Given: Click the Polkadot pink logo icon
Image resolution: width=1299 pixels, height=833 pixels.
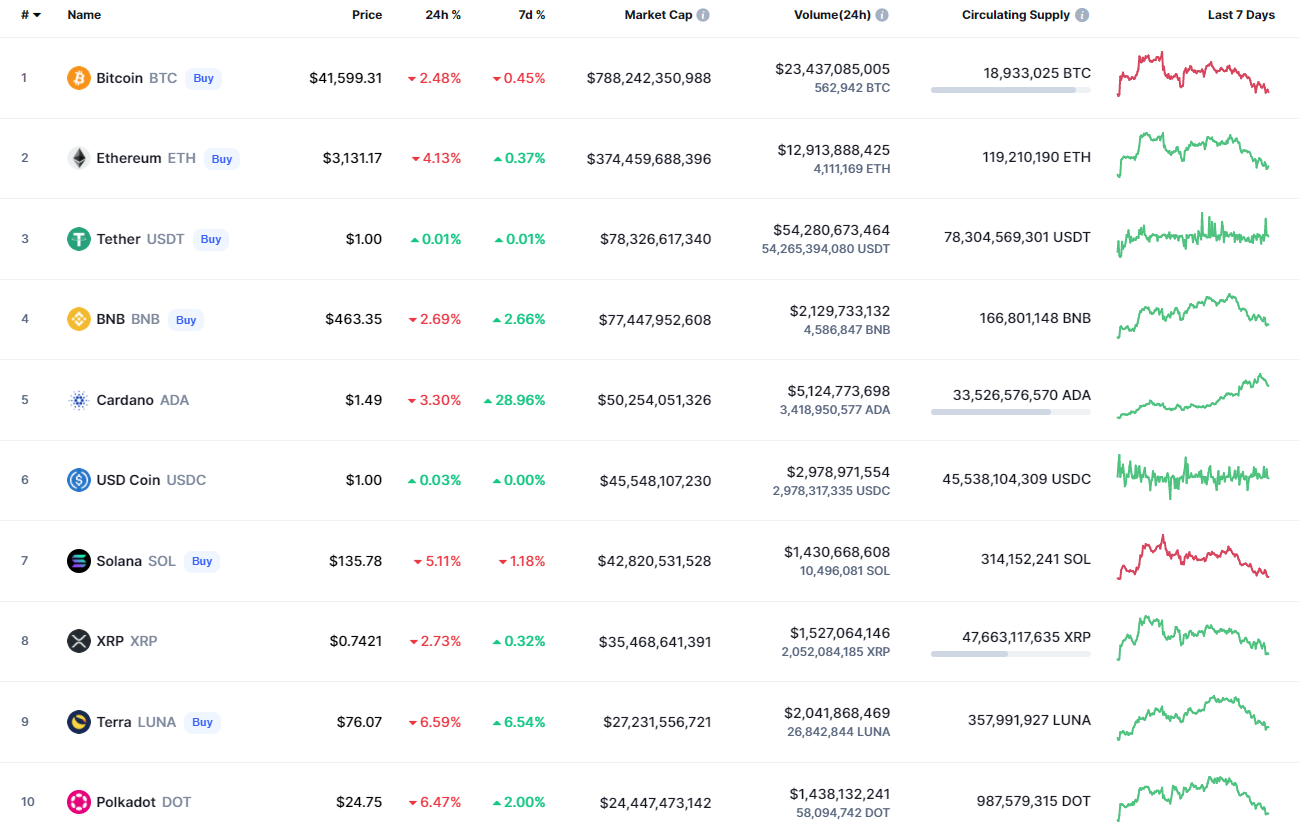Looking at the screenshot, I should (78, 802).
